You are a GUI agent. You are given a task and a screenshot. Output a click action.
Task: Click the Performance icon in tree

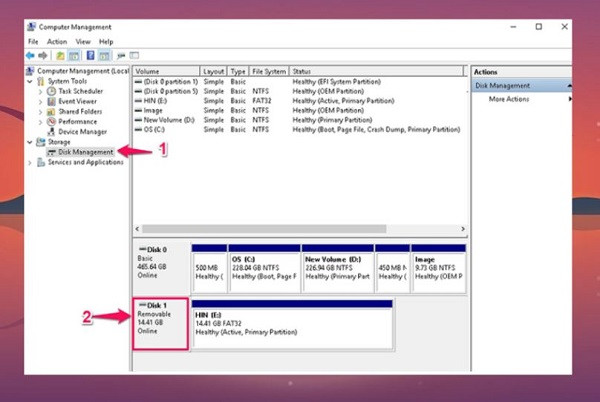(x=51, y=122)
